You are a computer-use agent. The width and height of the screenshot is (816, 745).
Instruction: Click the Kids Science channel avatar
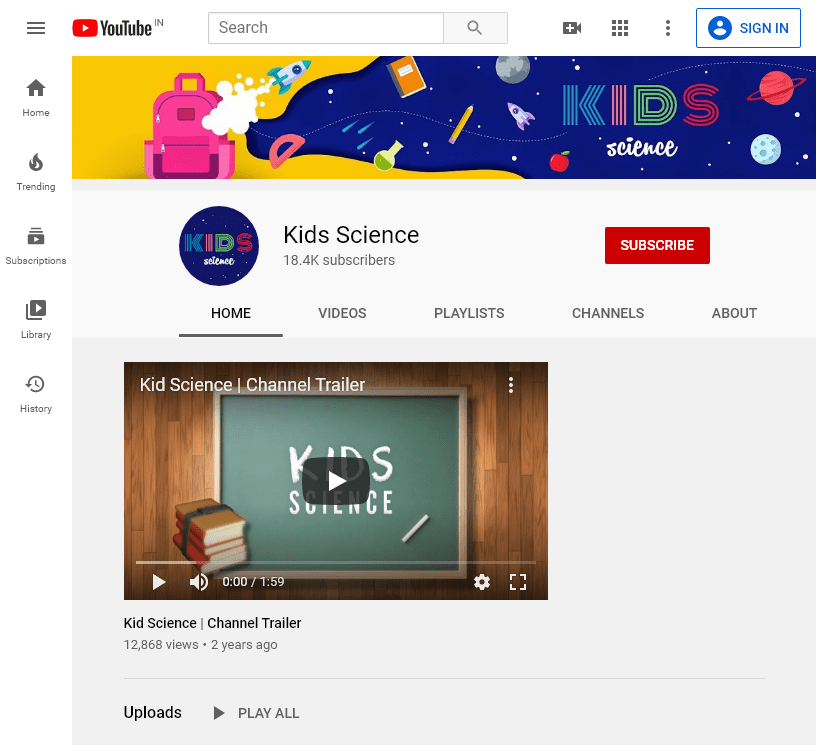(219, 246)
